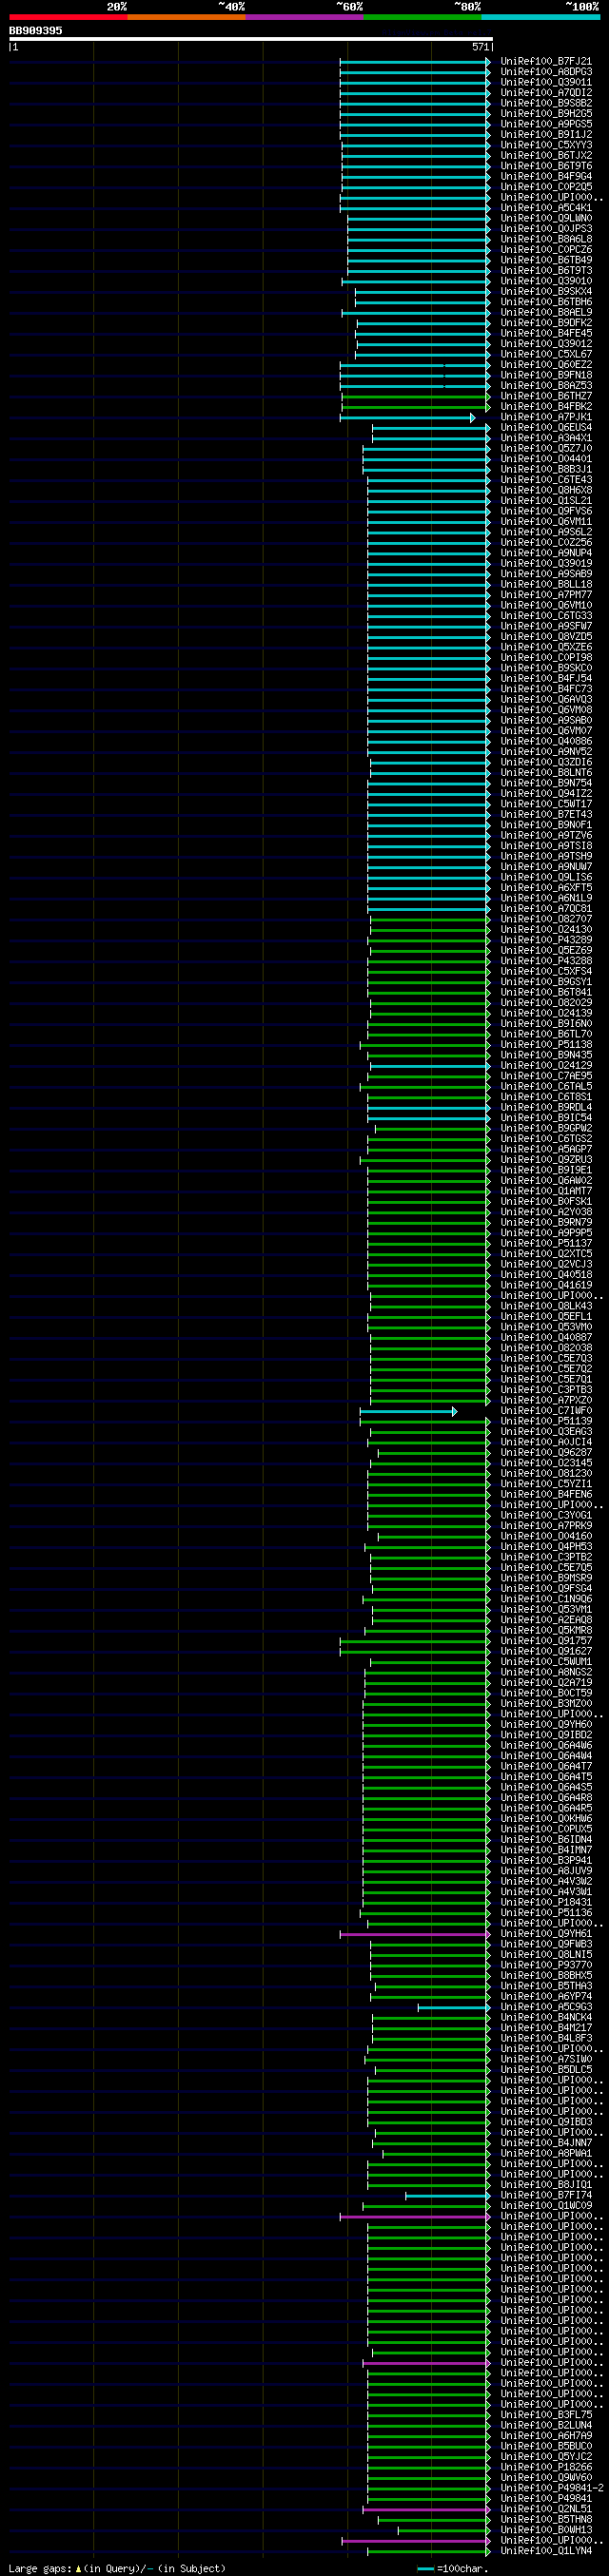Viewport: 609px width, 2576px height.
Task: Click the cyan alignment bar of UniRef100_B7FI74
Action: (x=448, y=2195)
